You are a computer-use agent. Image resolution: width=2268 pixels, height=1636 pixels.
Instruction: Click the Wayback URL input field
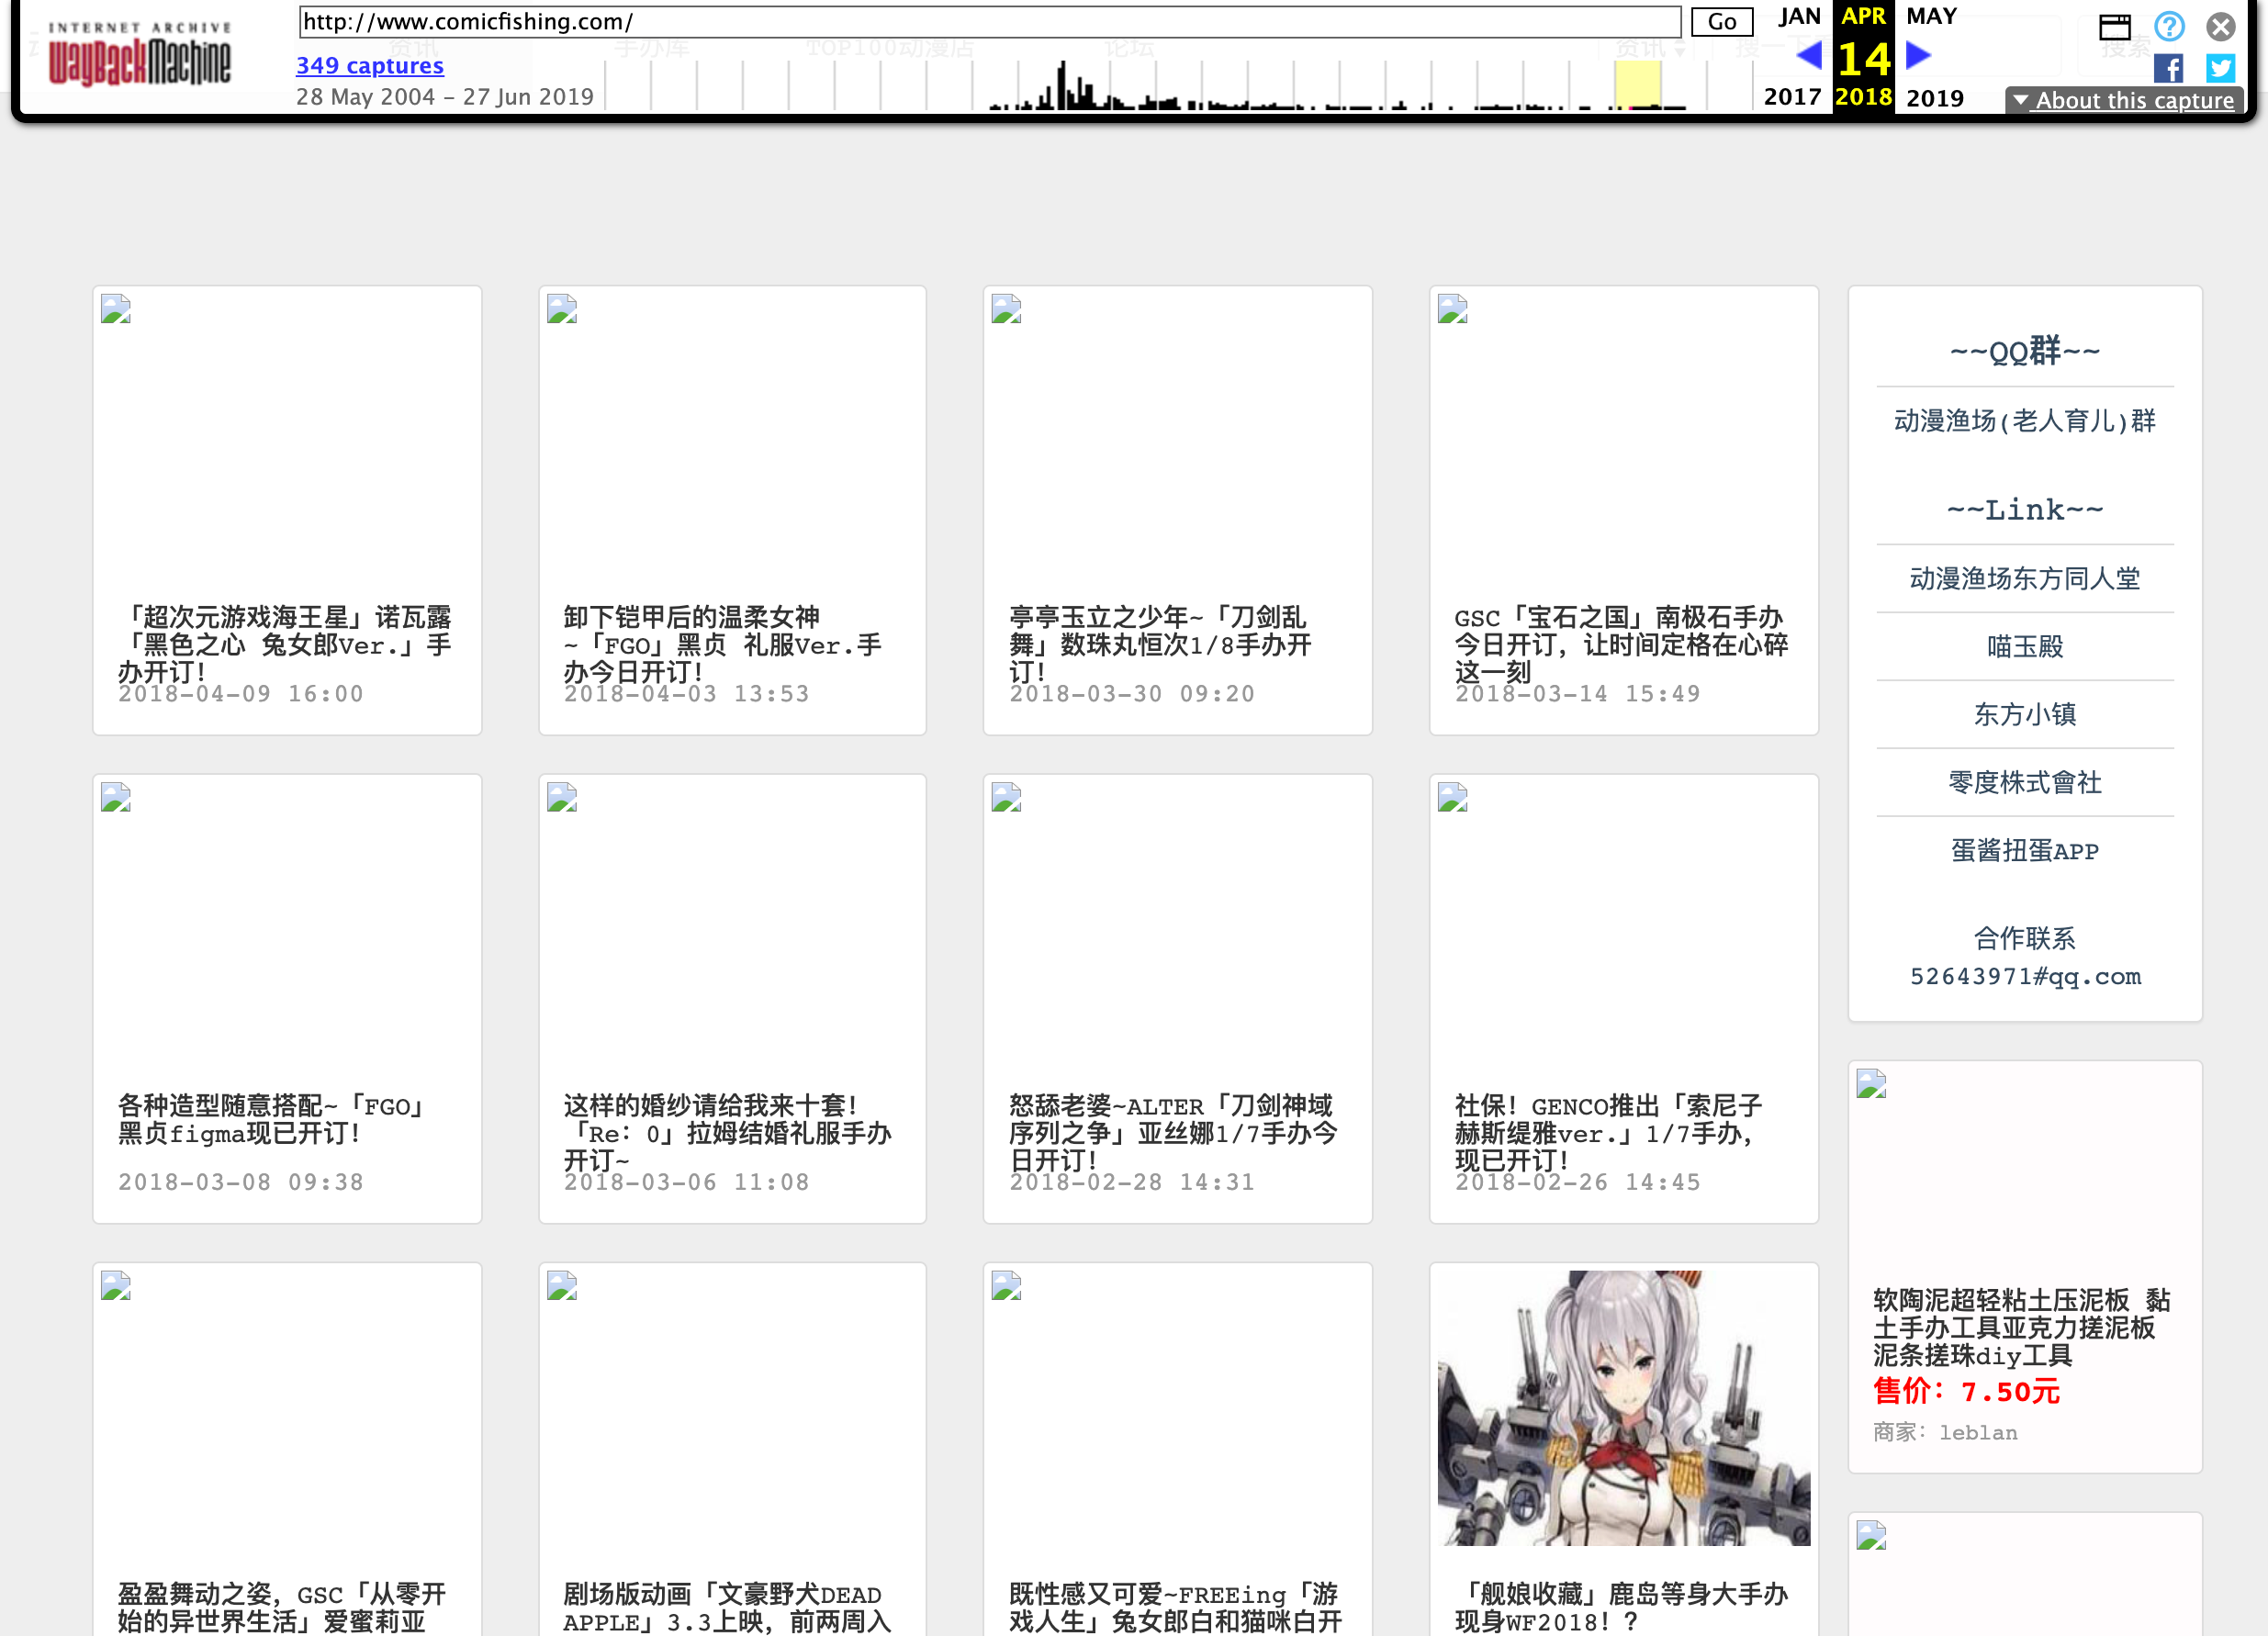990,22
